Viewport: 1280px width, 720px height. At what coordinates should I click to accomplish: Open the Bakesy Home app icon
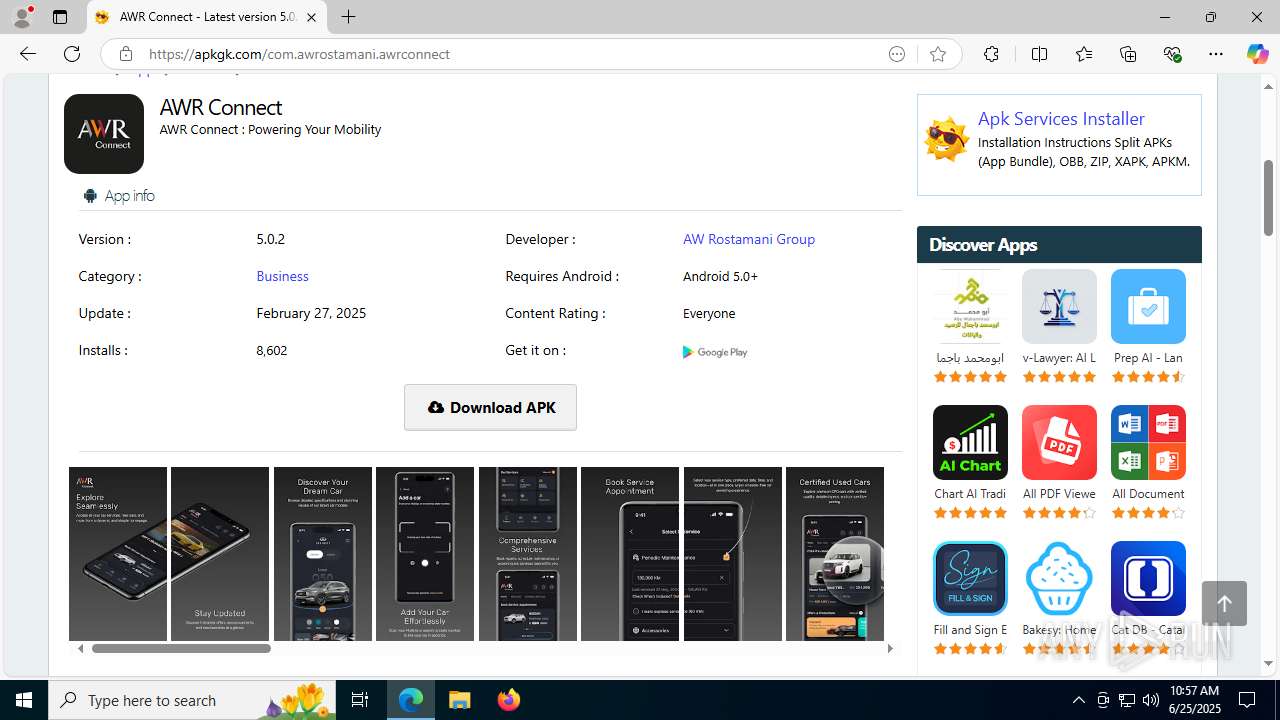click(1059, 578)
